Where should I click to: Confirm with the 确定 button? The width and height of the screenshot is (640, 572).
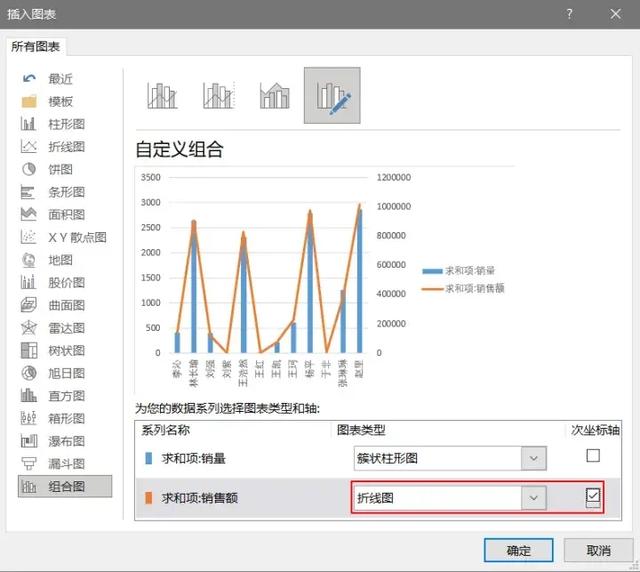click(x=518, y=550)
